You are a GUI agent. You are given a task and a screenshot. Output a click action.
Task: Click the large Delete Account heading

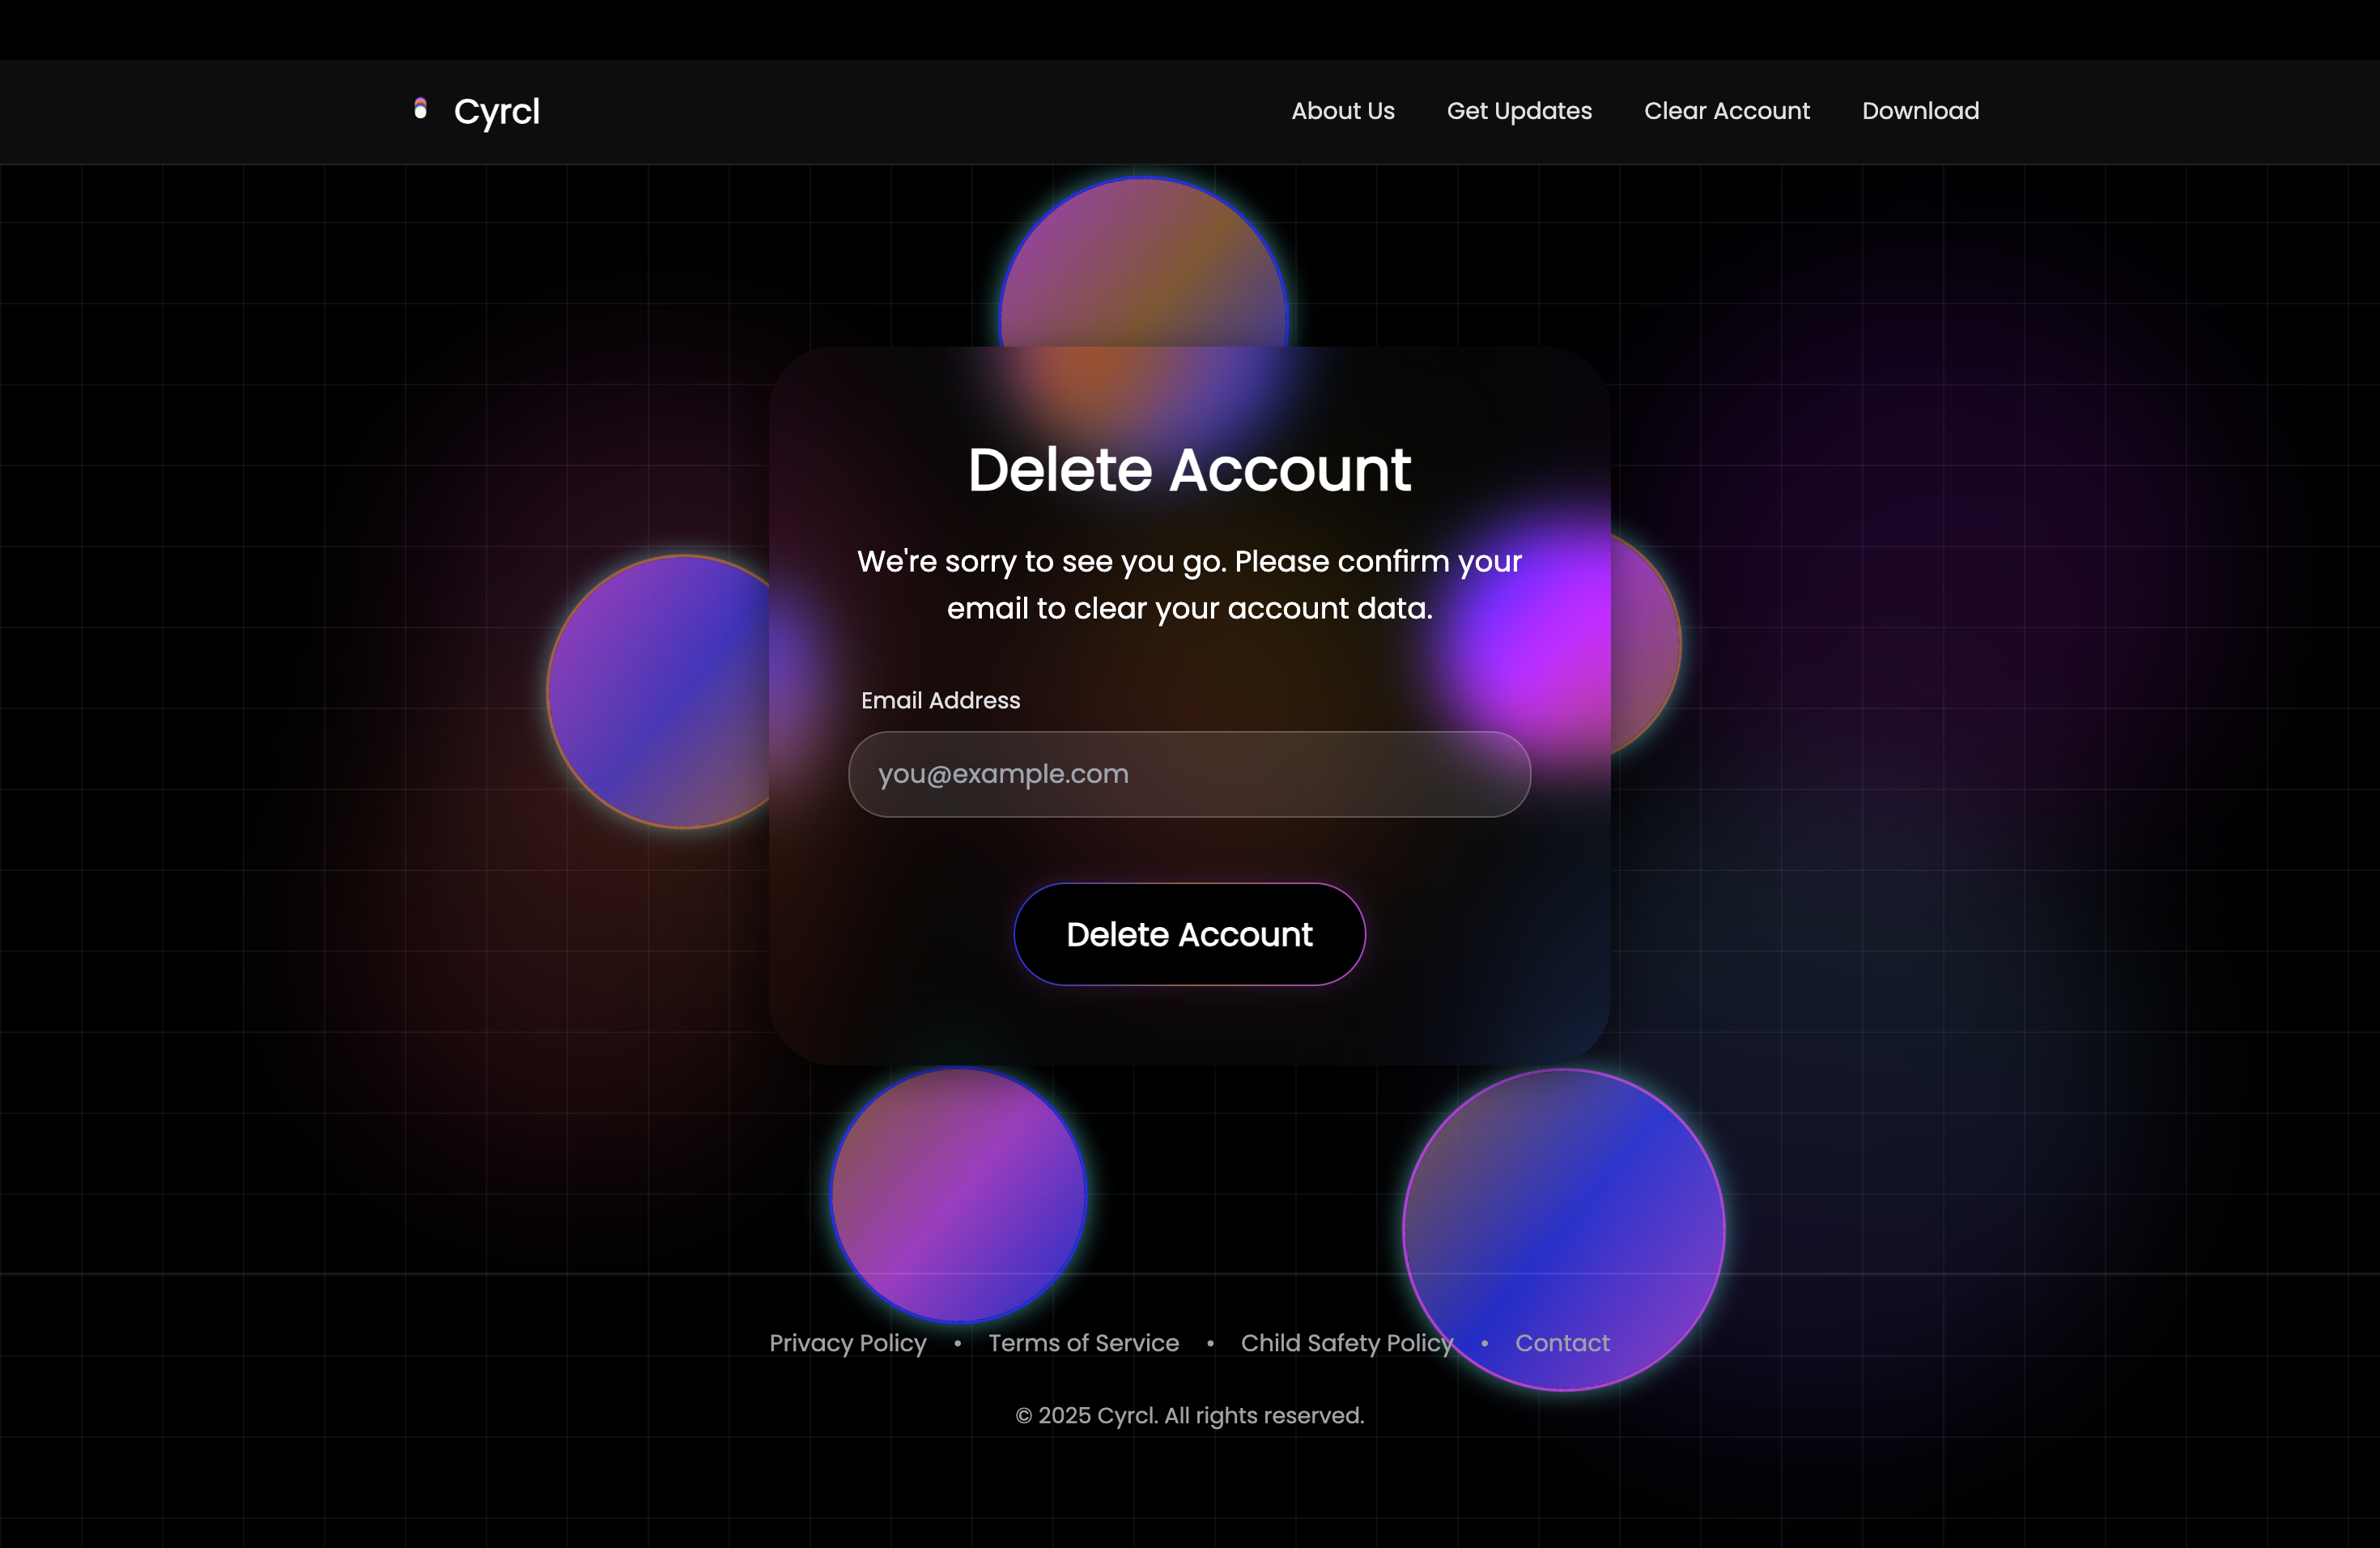pyautogui.click(x=1189, y=470)
